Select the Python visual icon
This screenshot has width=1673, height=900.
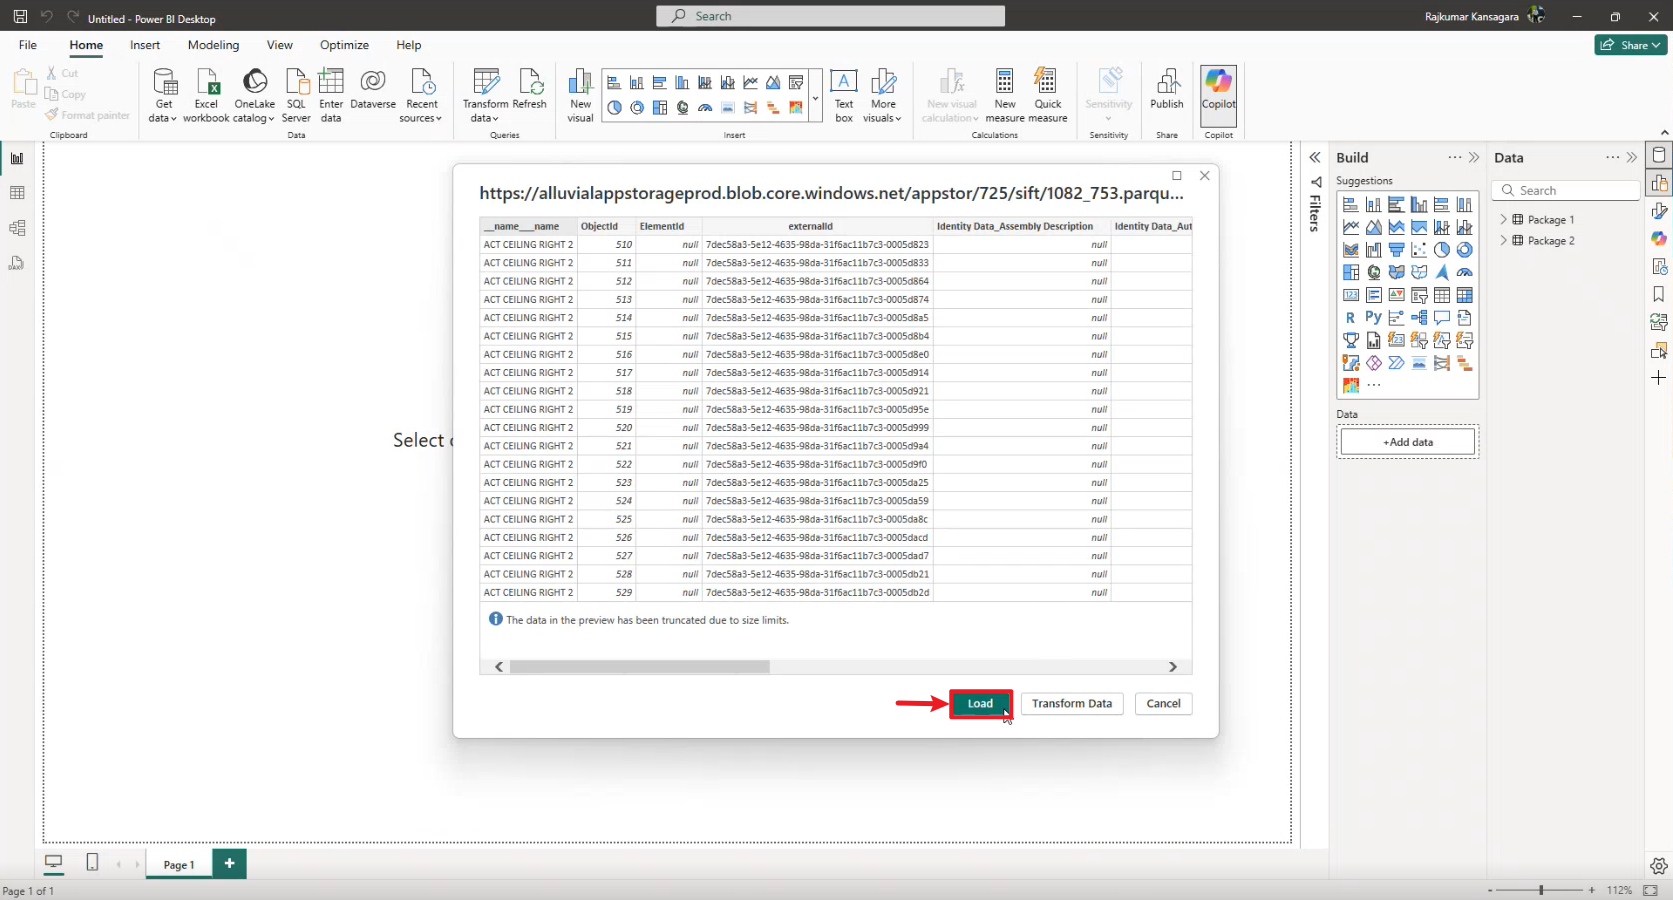click(x=1373, y=318)
